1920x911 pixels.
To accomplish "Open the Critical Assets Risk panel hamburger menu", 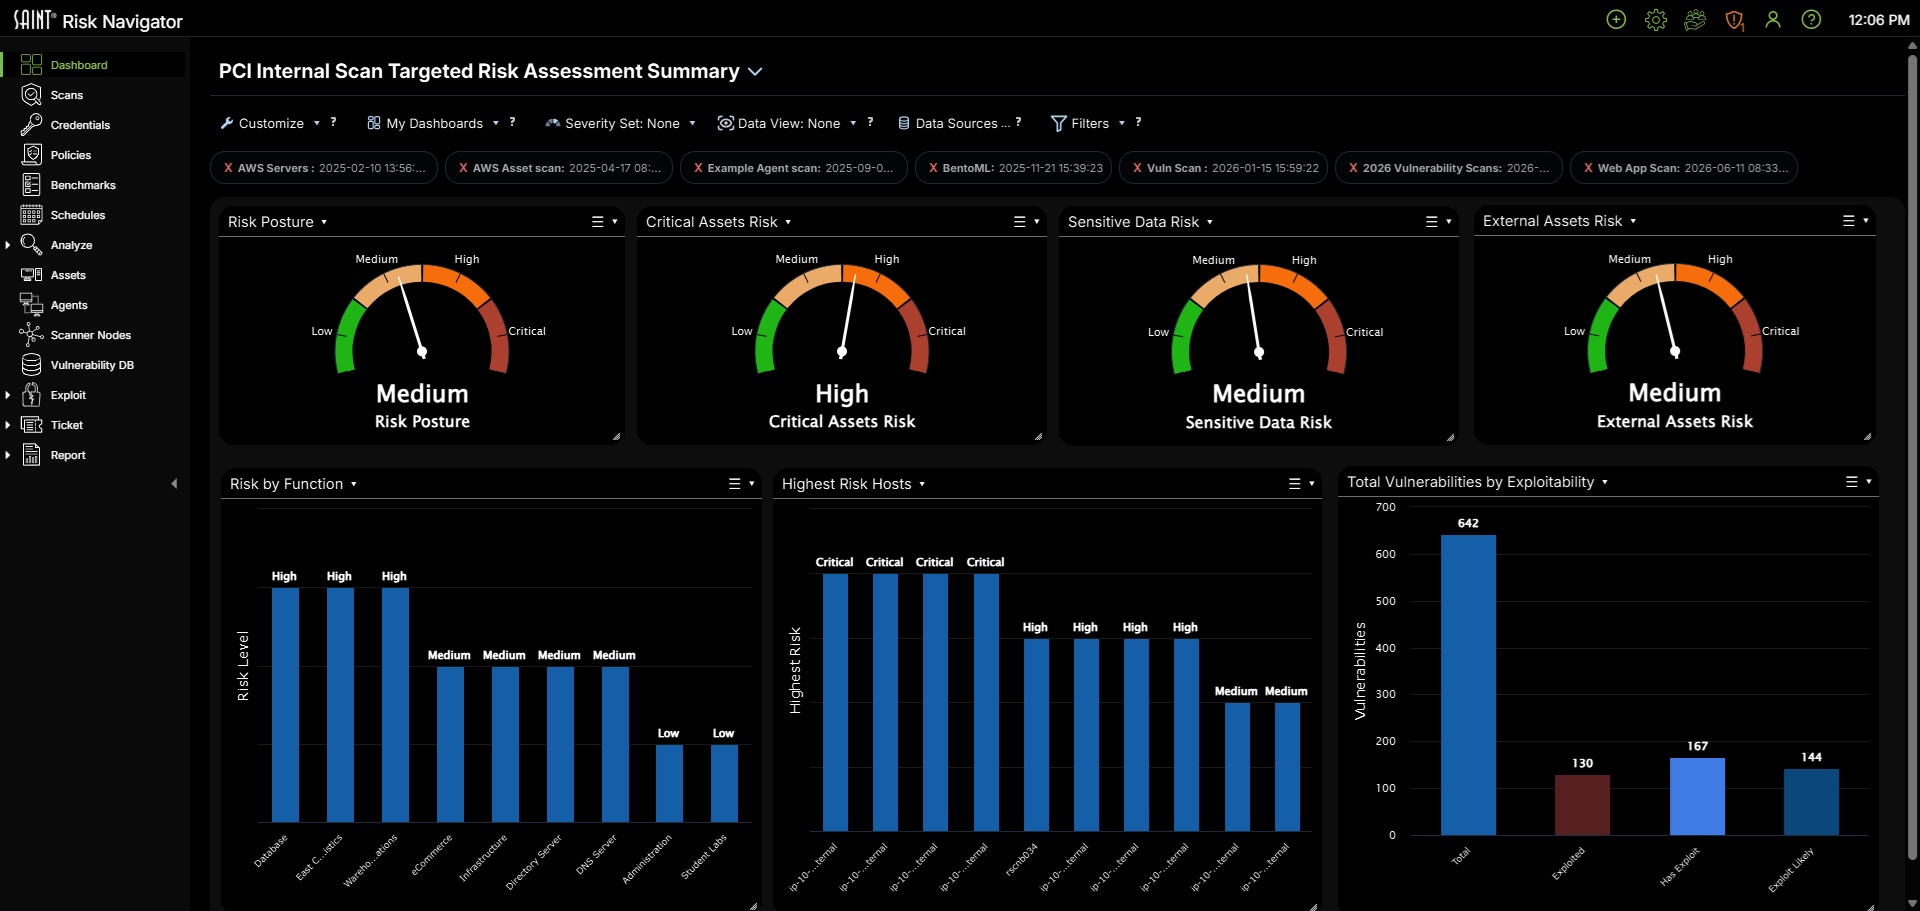I will pos(1020,222).
